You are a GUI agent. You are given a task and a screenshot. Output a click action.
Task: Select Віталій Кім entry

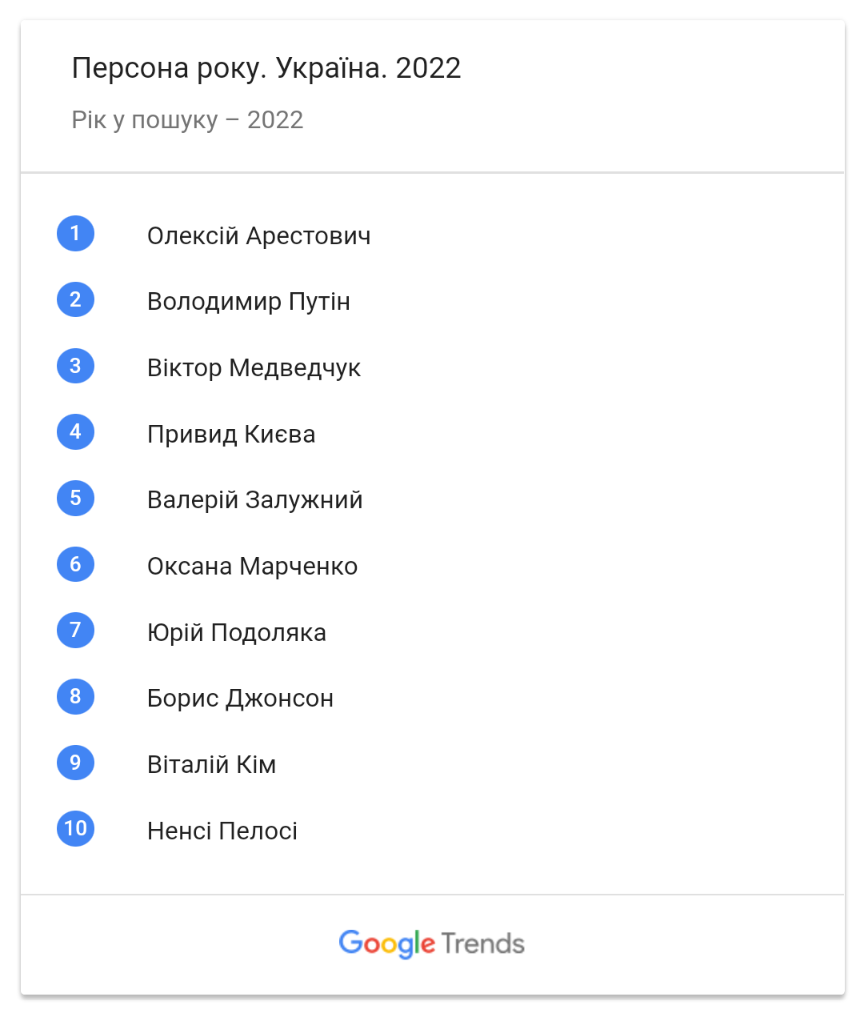(x=211, y=765)
